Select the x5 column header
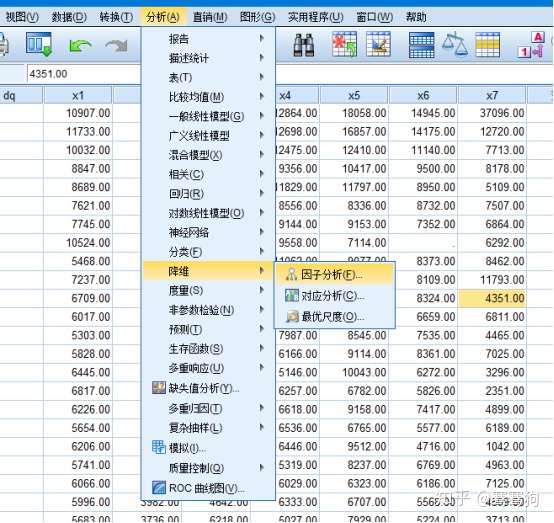The height and width of the screenshot is (523, 554). coord(354,95)
